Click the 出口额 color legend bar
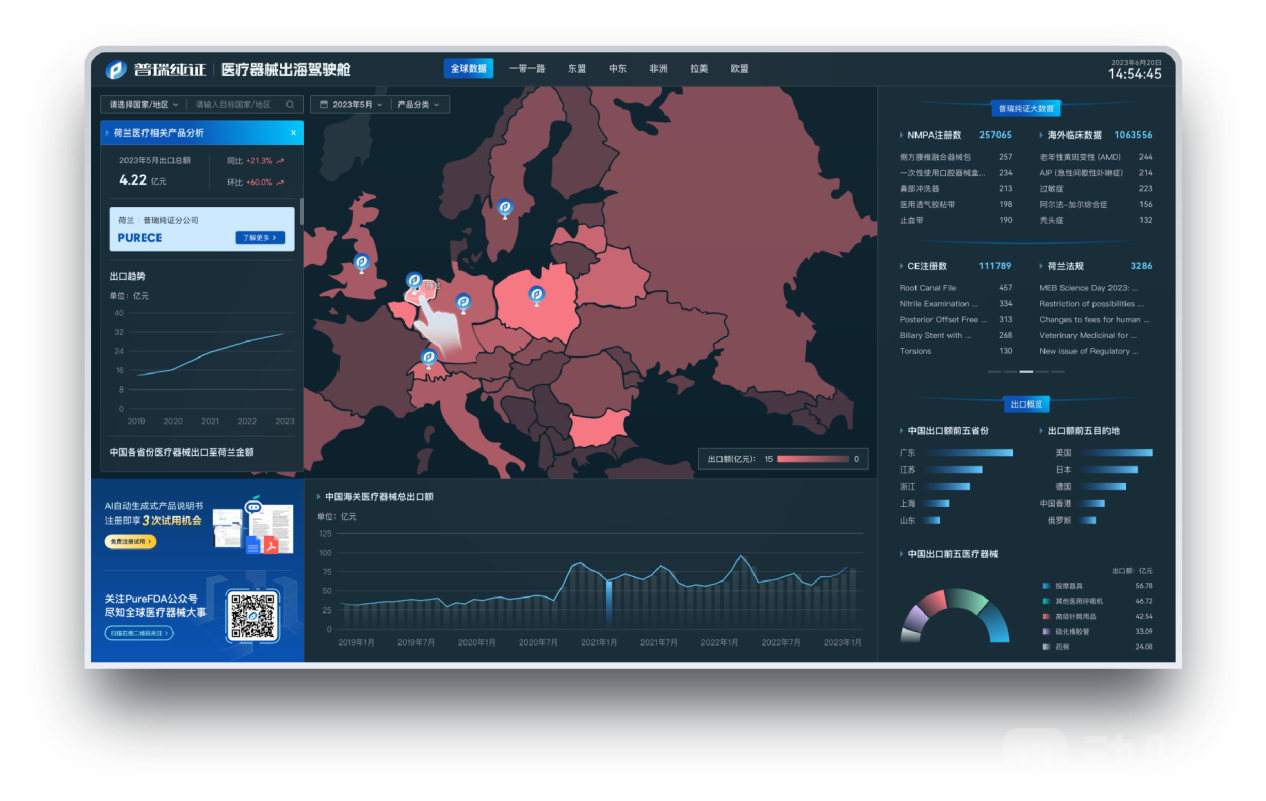This screenshot has width=1266, height=801. click(812, 459)
